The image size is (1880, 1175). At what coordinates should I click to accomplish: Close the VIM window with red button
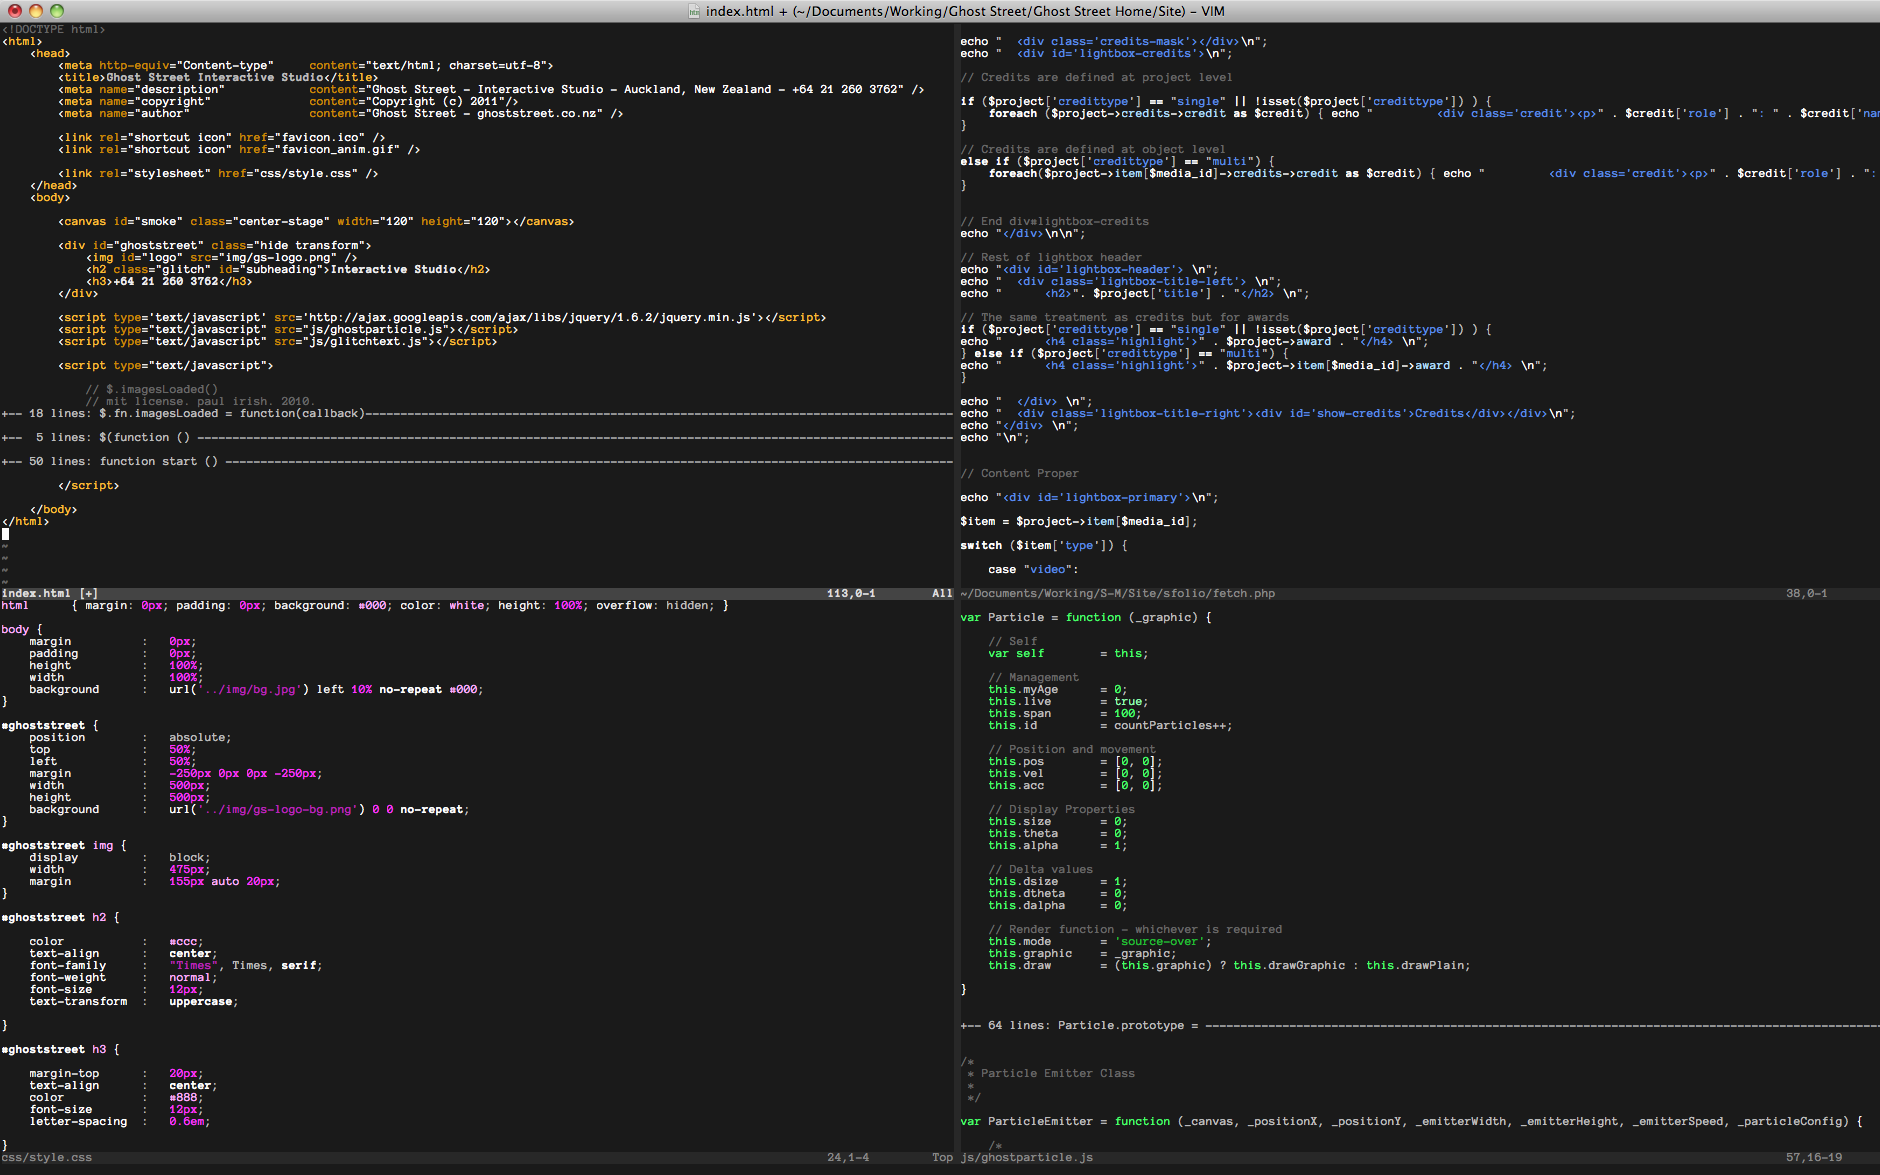click(15, 10)
